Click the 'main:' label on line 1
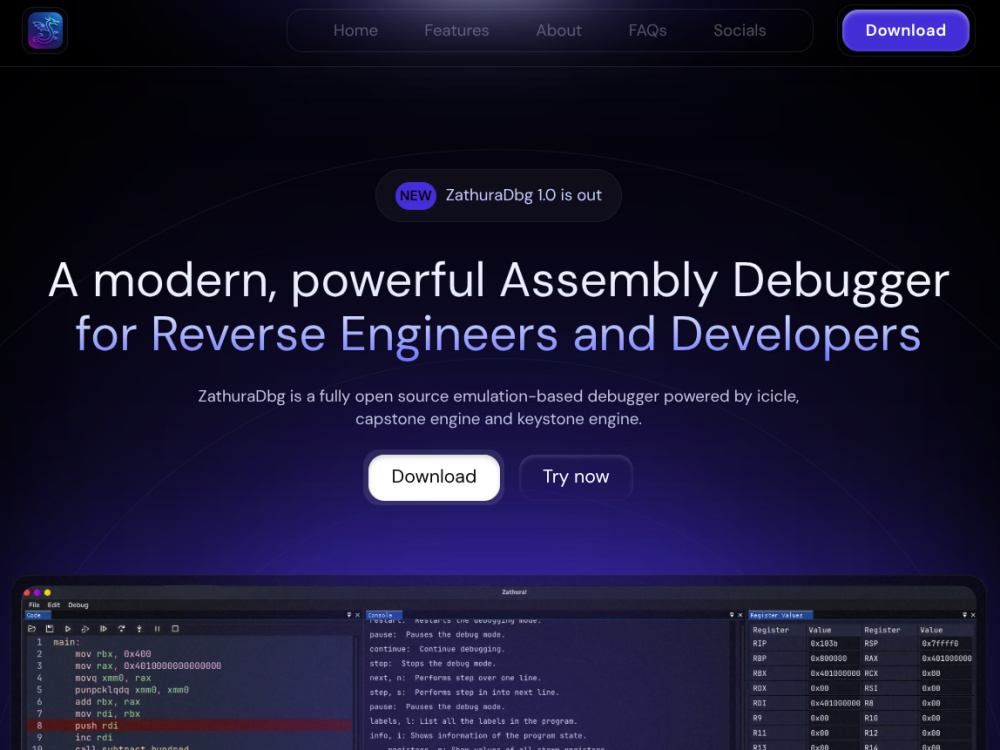The height and width of the screenshot is (750, 1000). click(66, 642)
